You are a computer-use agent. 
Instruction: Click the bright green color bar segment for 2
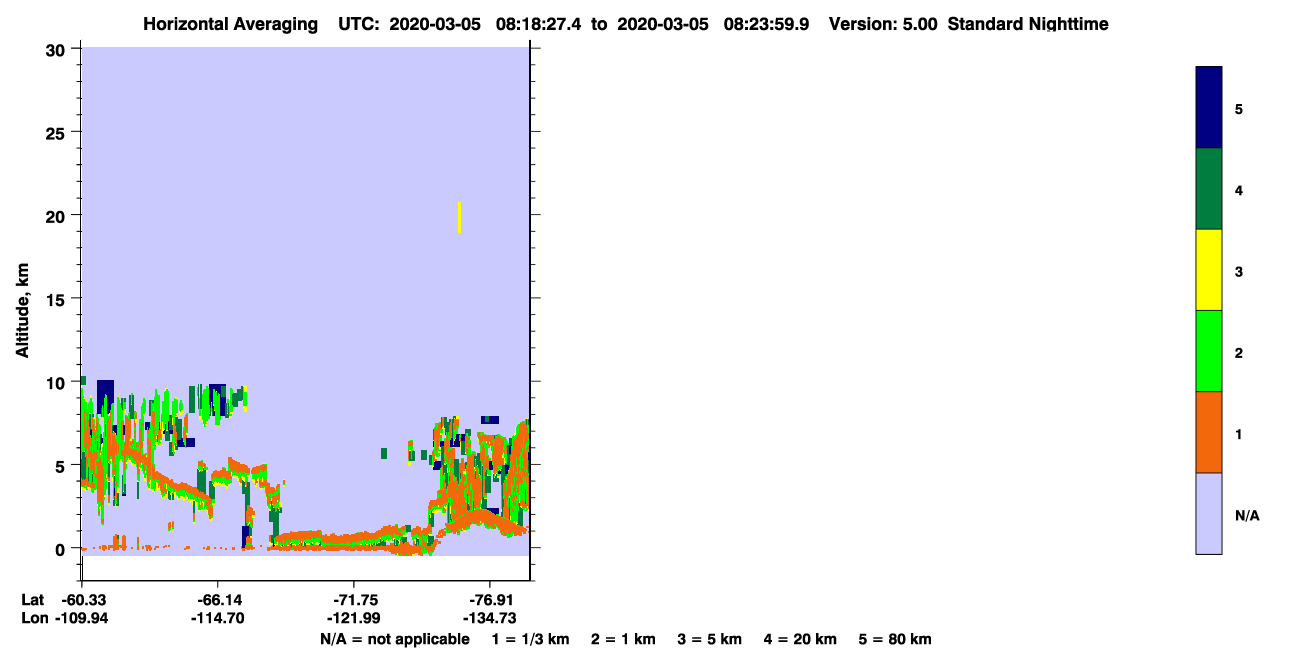point(1209,351)
